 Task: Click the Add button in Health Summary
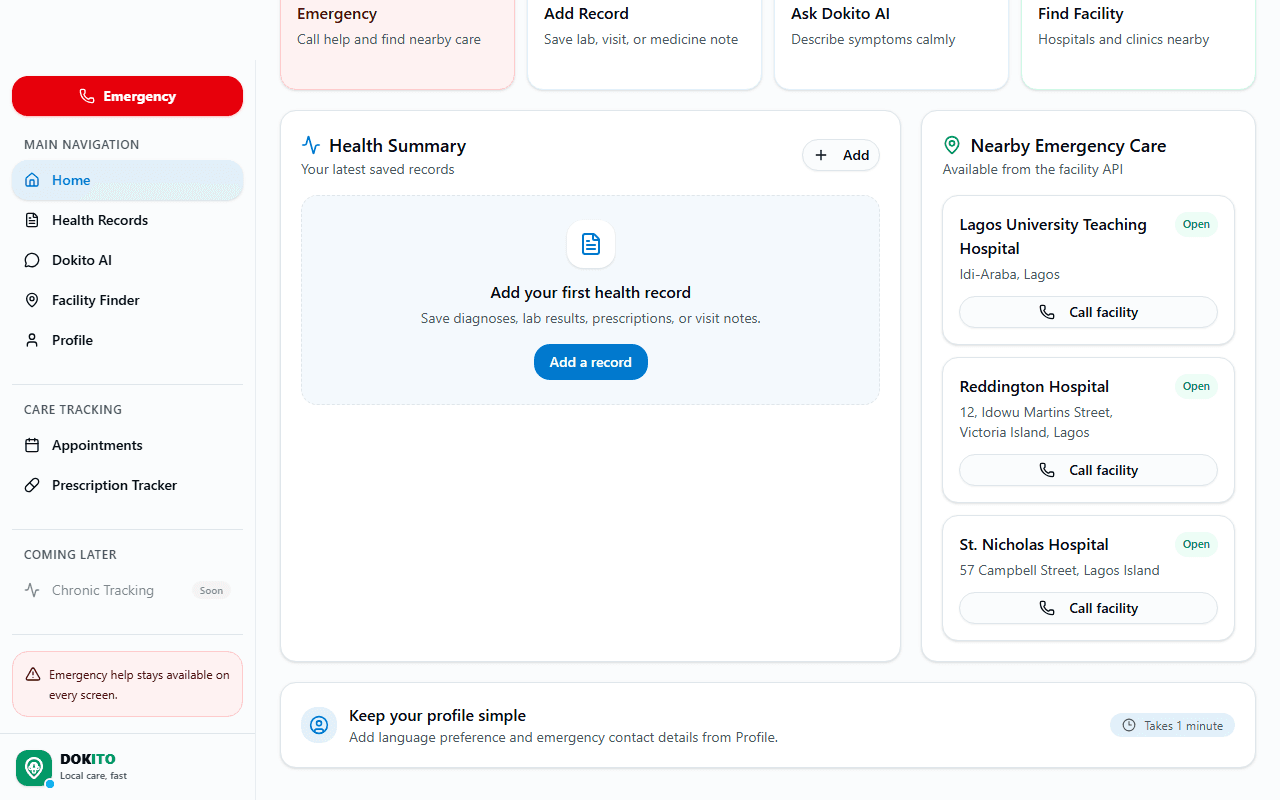[841, 155]
